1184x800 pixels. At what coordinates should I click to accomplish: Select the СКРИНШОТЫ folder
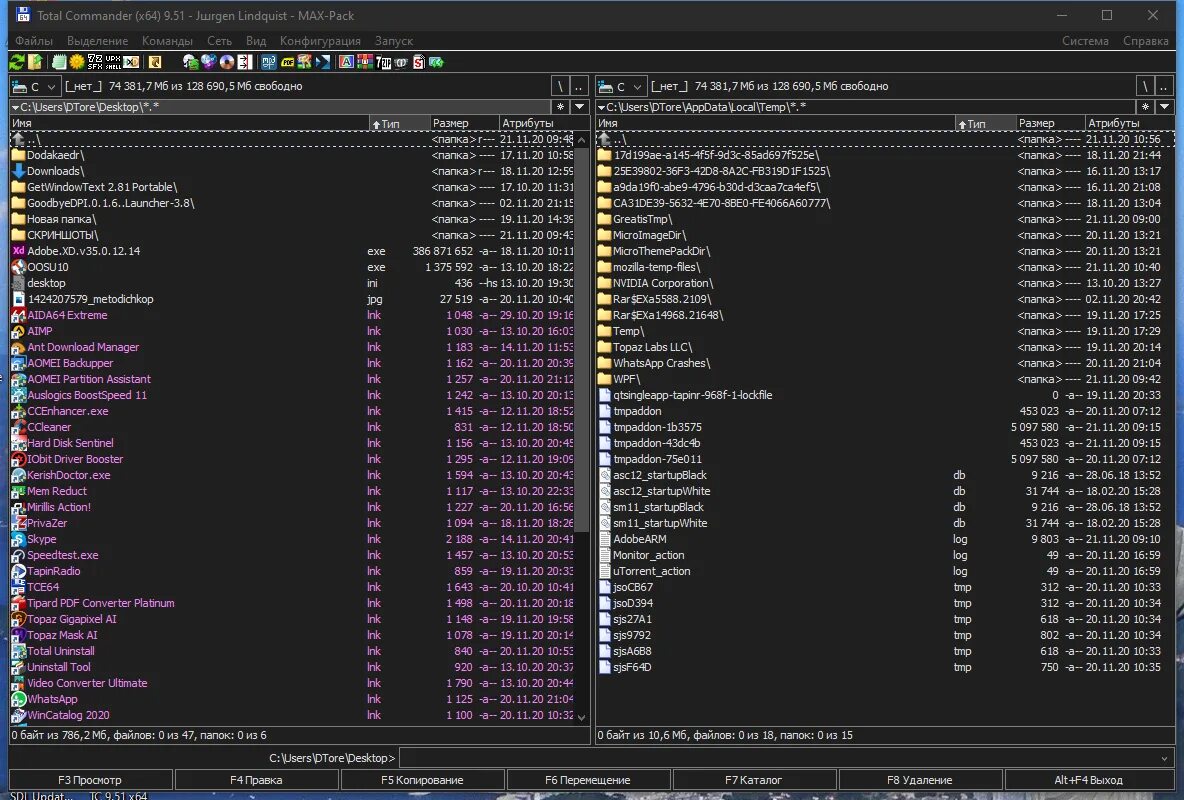293,235
